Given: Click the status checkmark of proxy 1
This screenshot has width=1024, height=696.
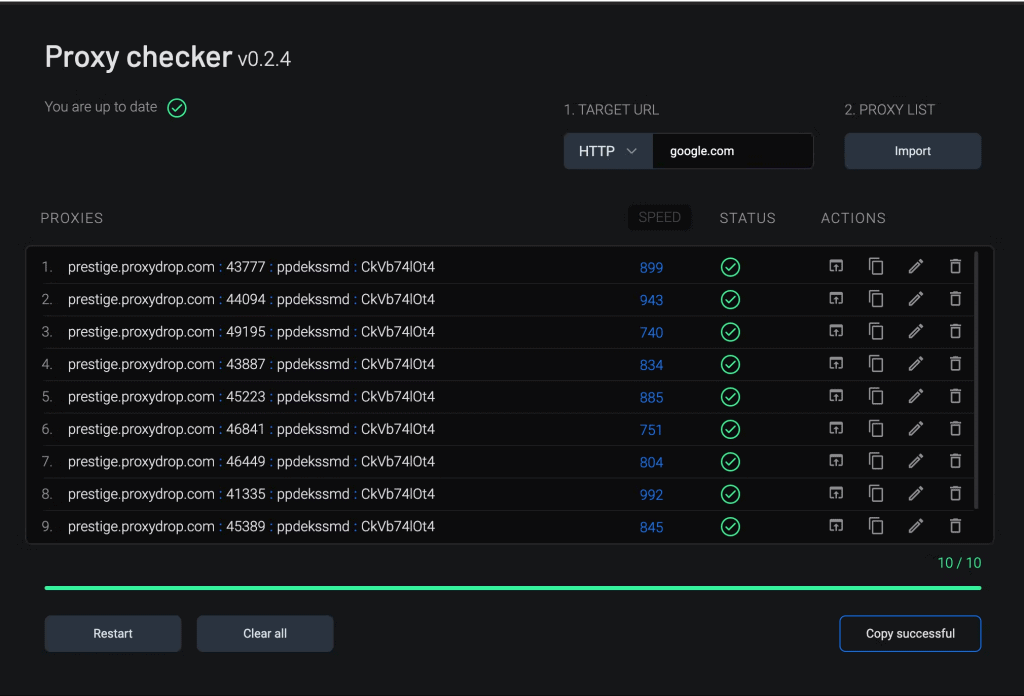Looking at the screenshot, I should [730, 266].
